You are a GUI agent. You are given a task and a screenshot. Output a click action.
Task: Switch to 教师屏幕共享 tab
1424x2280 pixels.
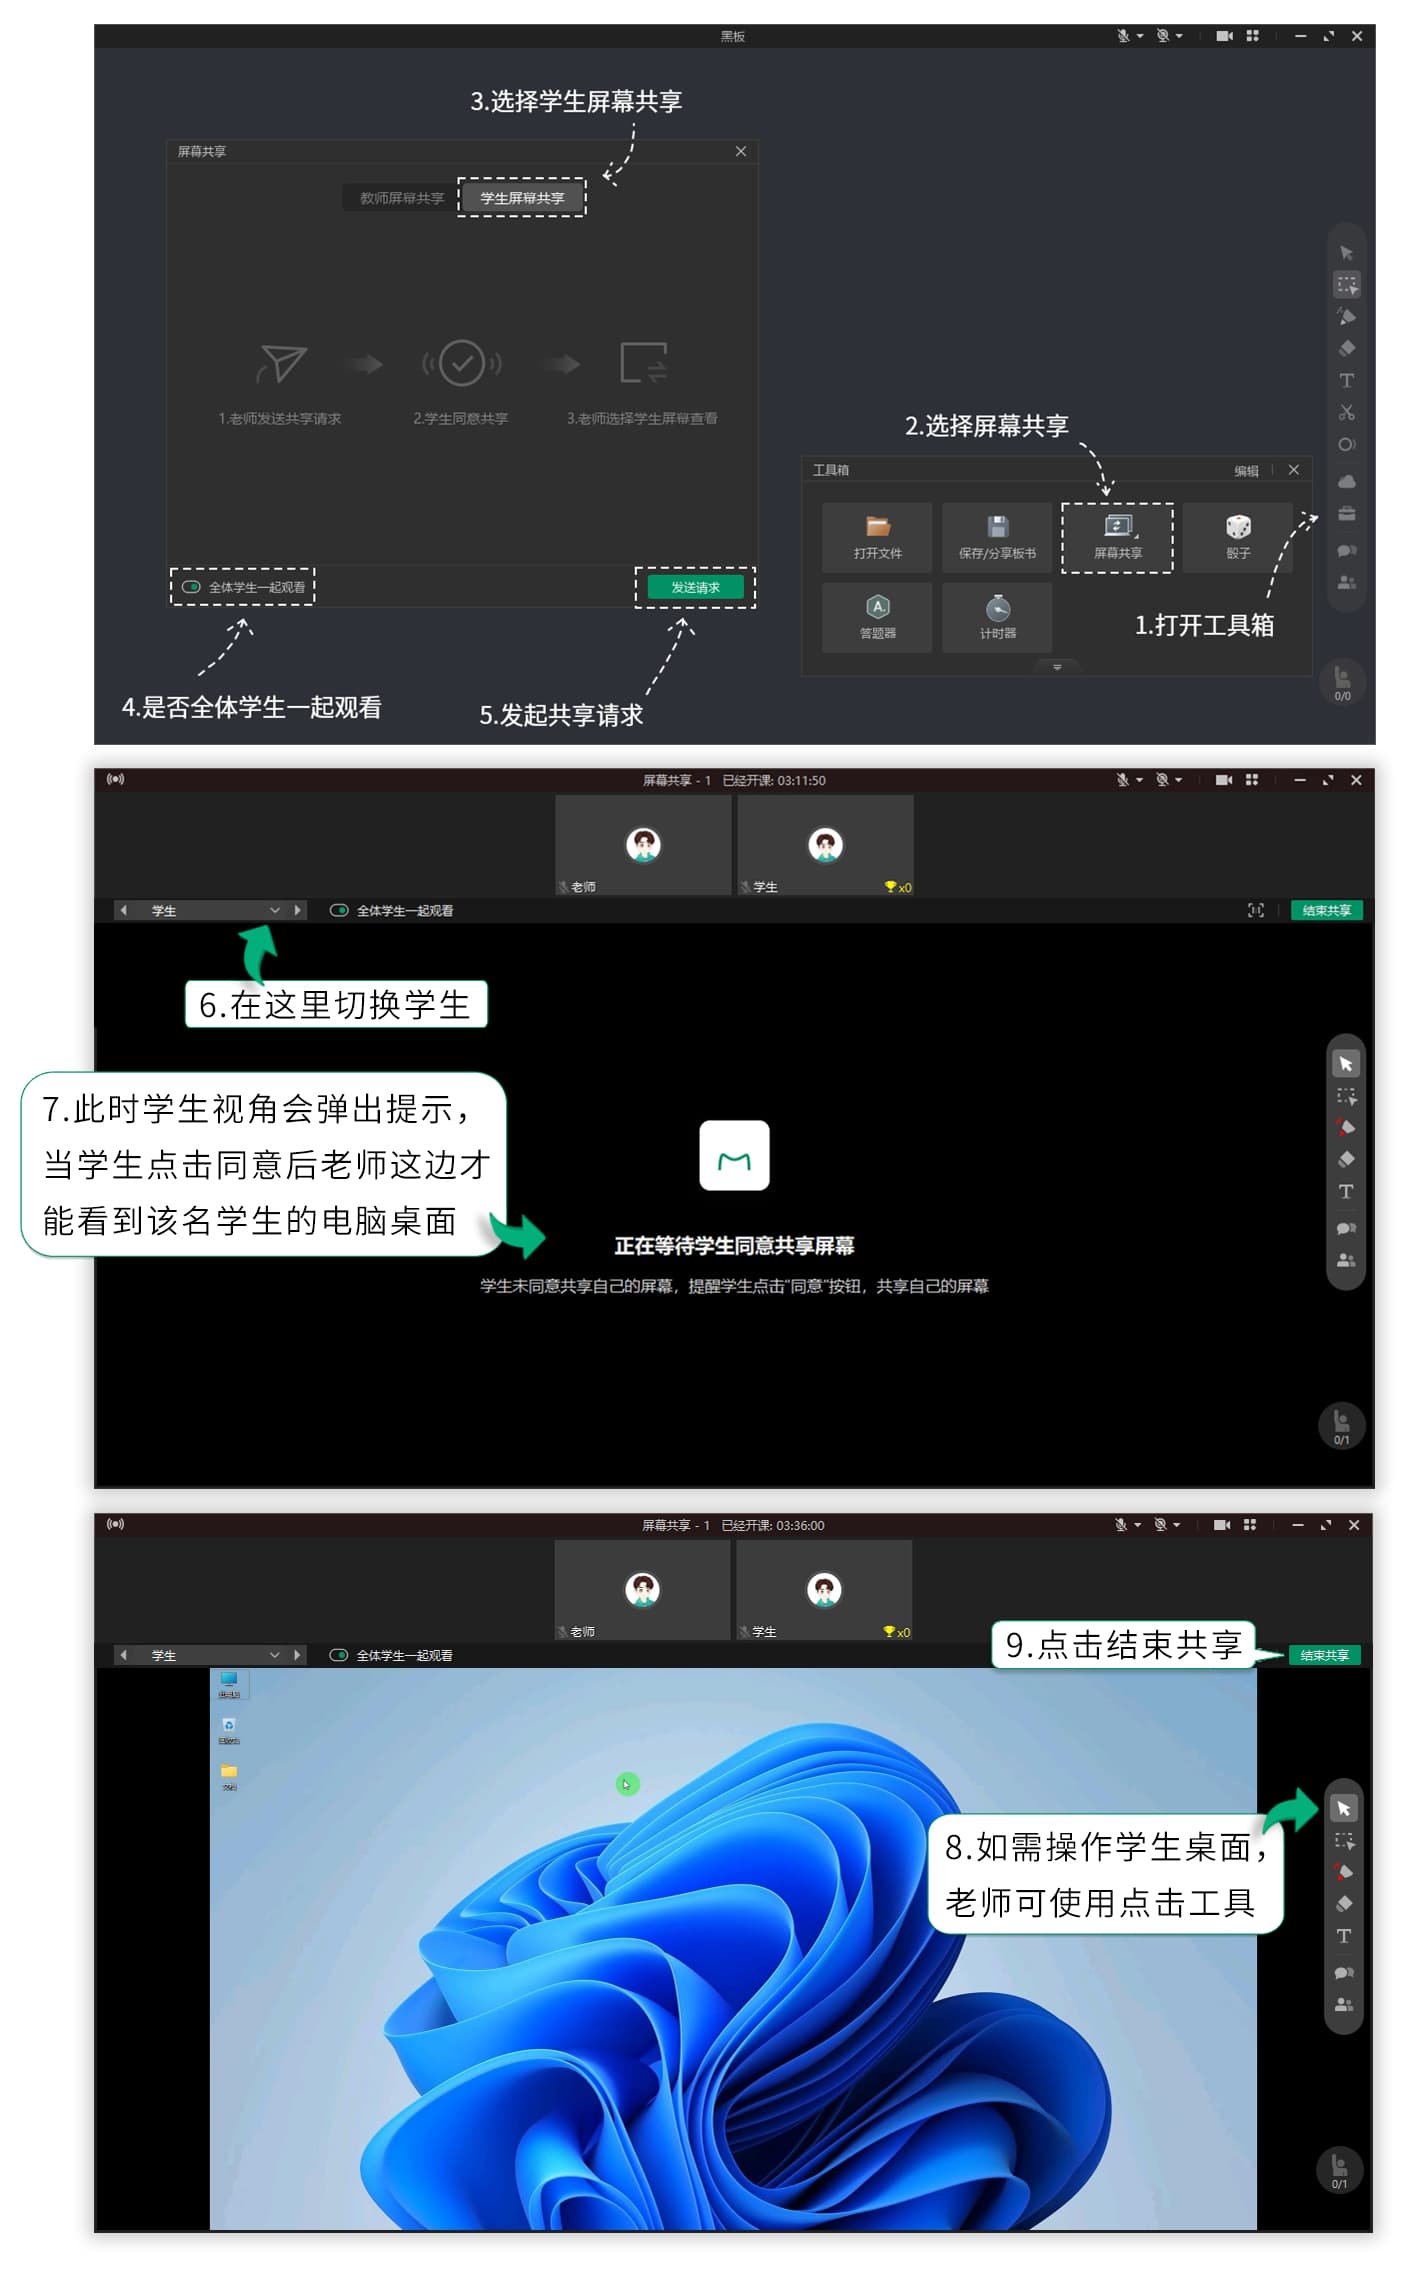point(401,198)
